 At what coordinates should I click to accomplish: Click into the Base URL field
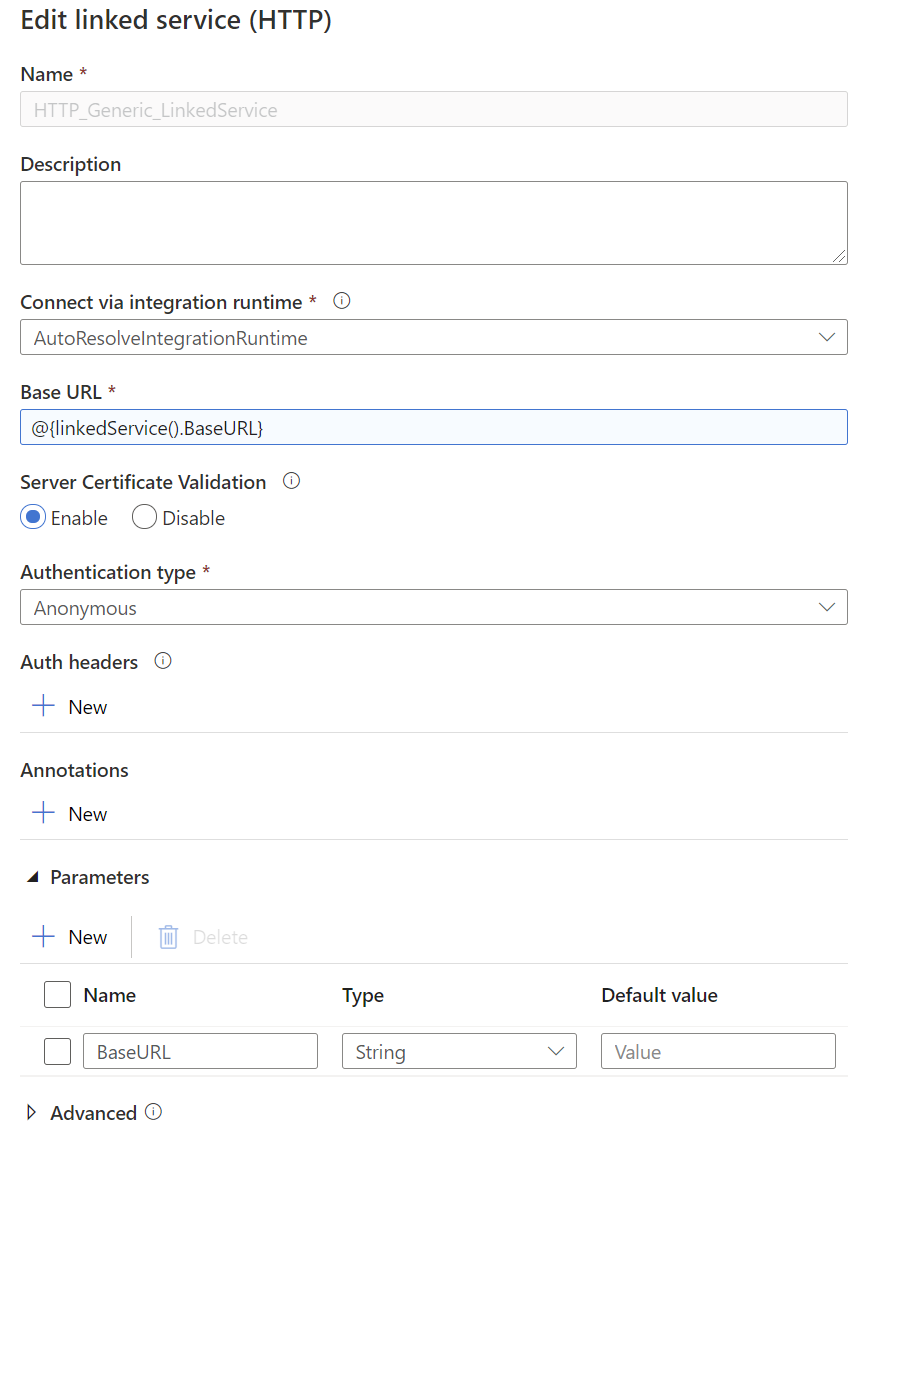[x=434, y=427]
